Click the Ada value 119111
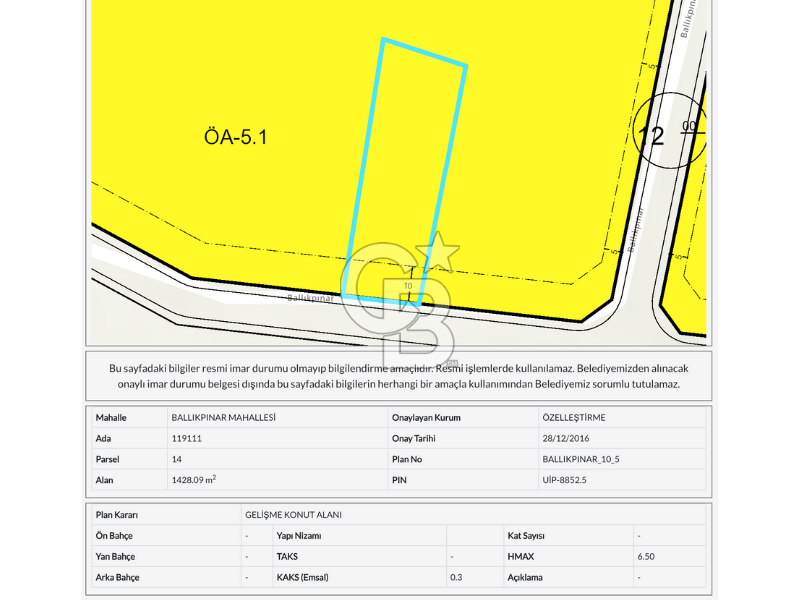This screenshot has width=800, height=600. point(187,438)
